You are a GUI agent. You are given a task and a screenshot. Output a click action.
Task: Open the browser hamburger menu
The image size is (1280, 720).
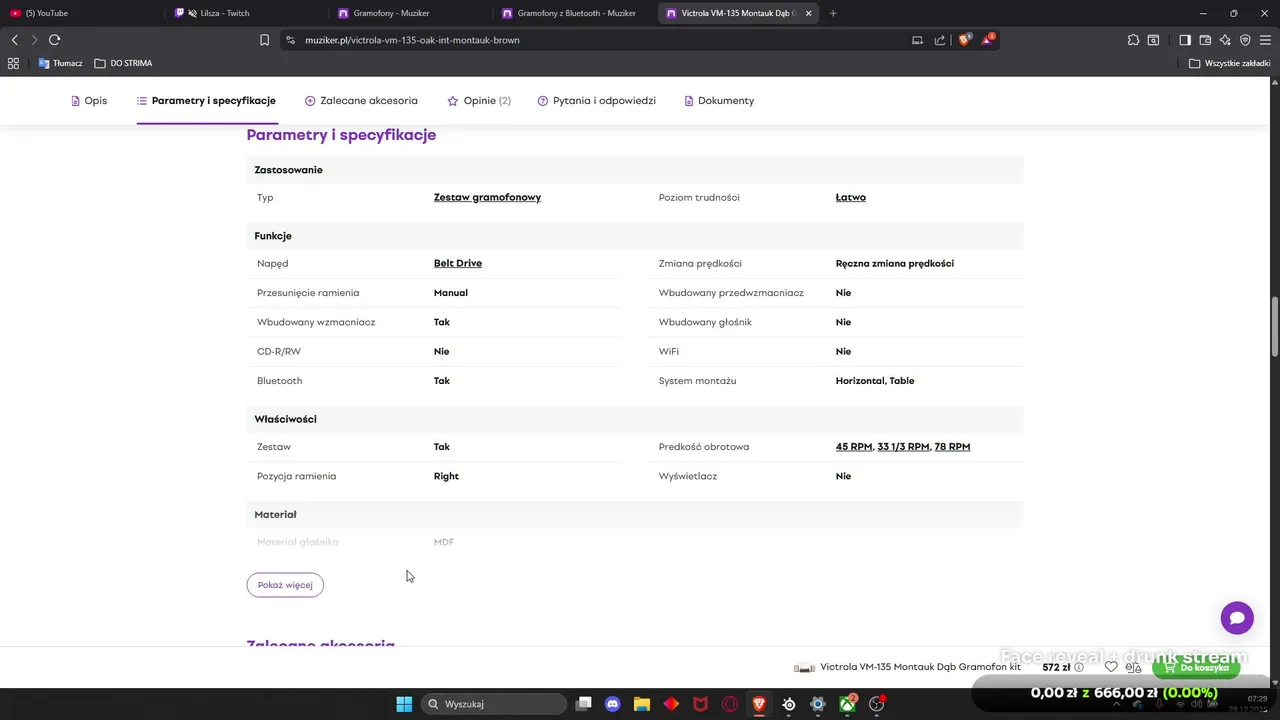[x=1265, y=40]
